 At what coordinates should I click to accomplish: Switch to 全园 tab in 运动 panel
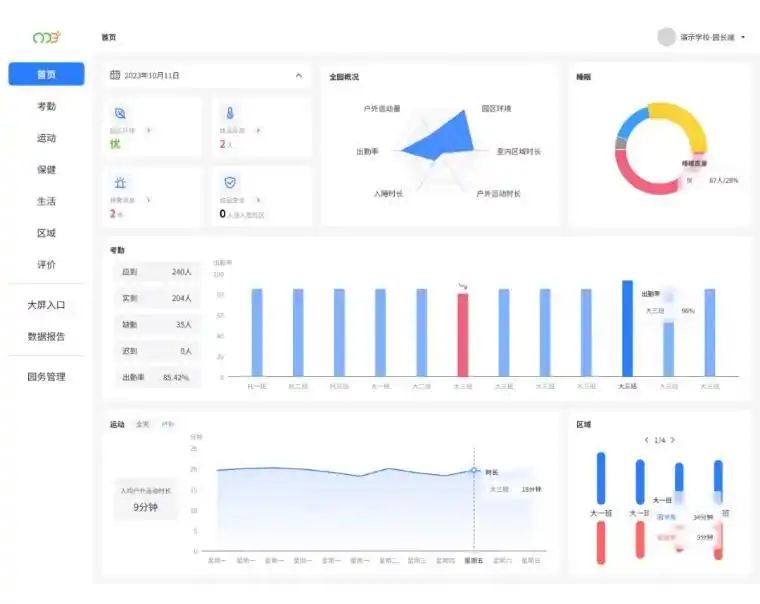(143, 425)
